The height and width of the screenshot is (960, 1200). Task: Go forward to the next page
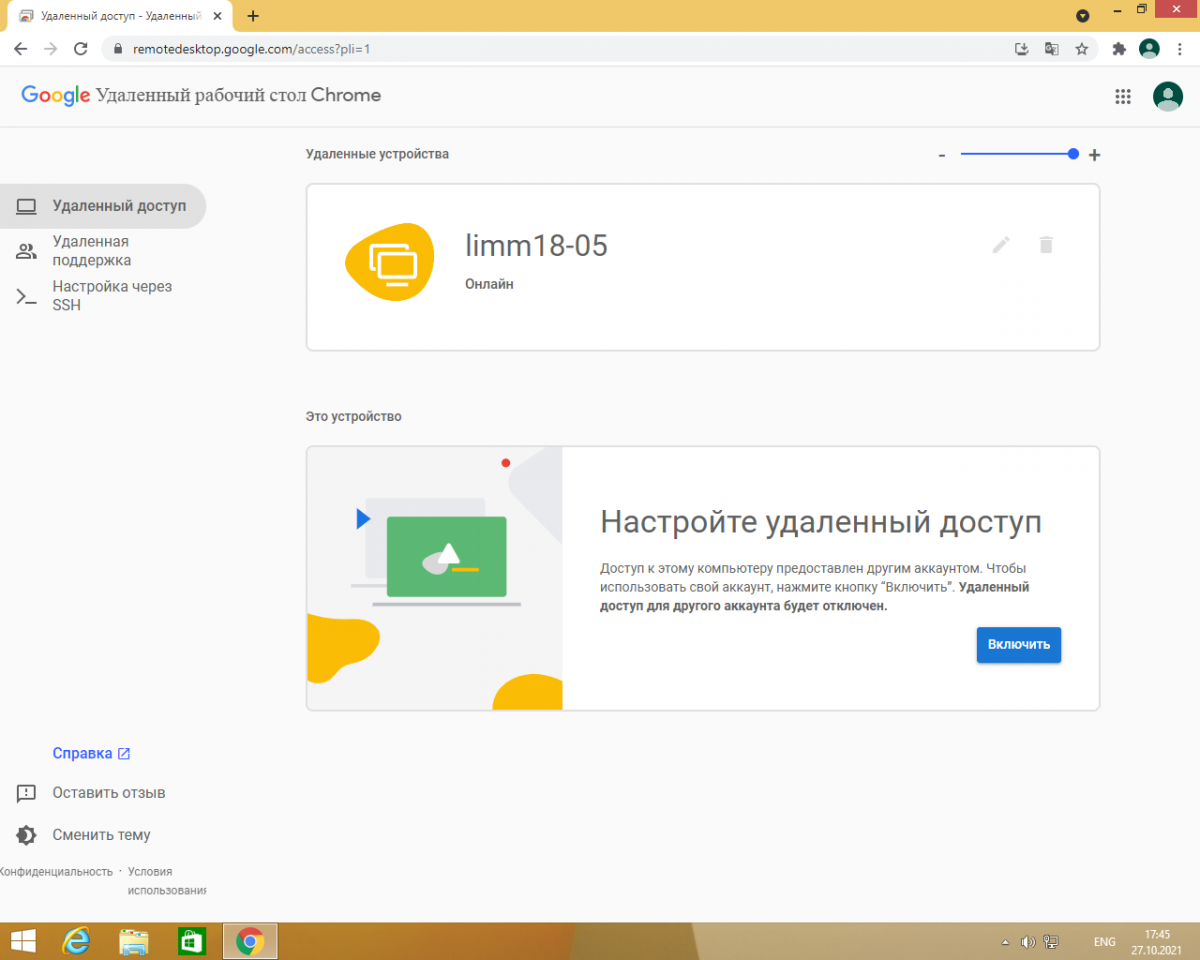tap(51, 48)
